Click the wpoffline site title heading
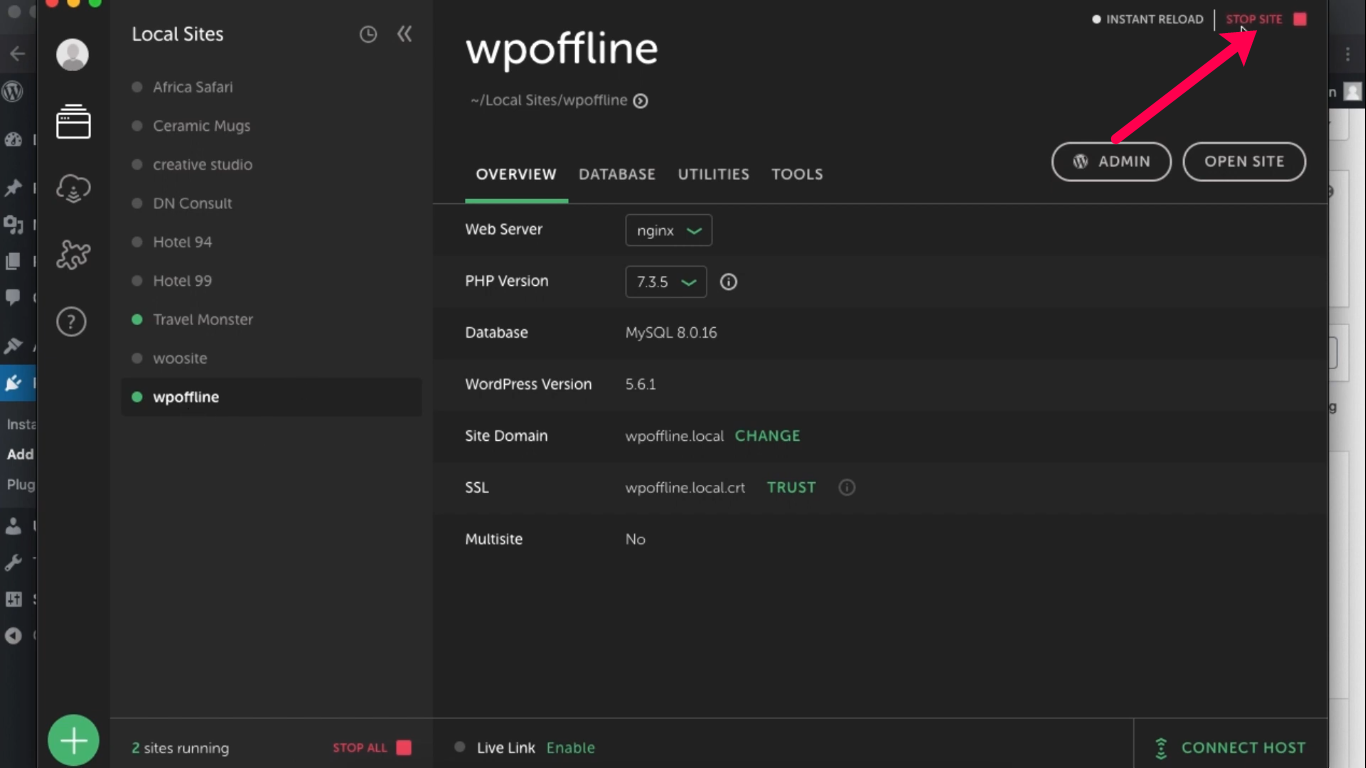This screenshot has height=768, width=1366. point(562,50)
